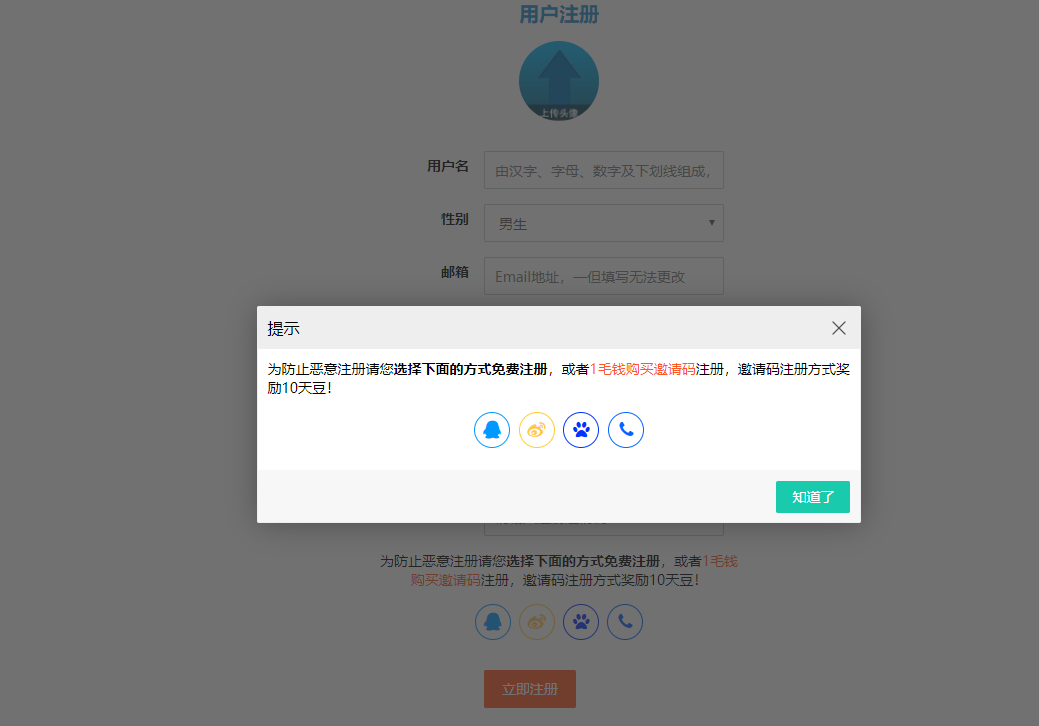Viewport: 1039px width, 726px height.
Task: Pick the phone registration icon in the dialog
Action: point(626,430)
